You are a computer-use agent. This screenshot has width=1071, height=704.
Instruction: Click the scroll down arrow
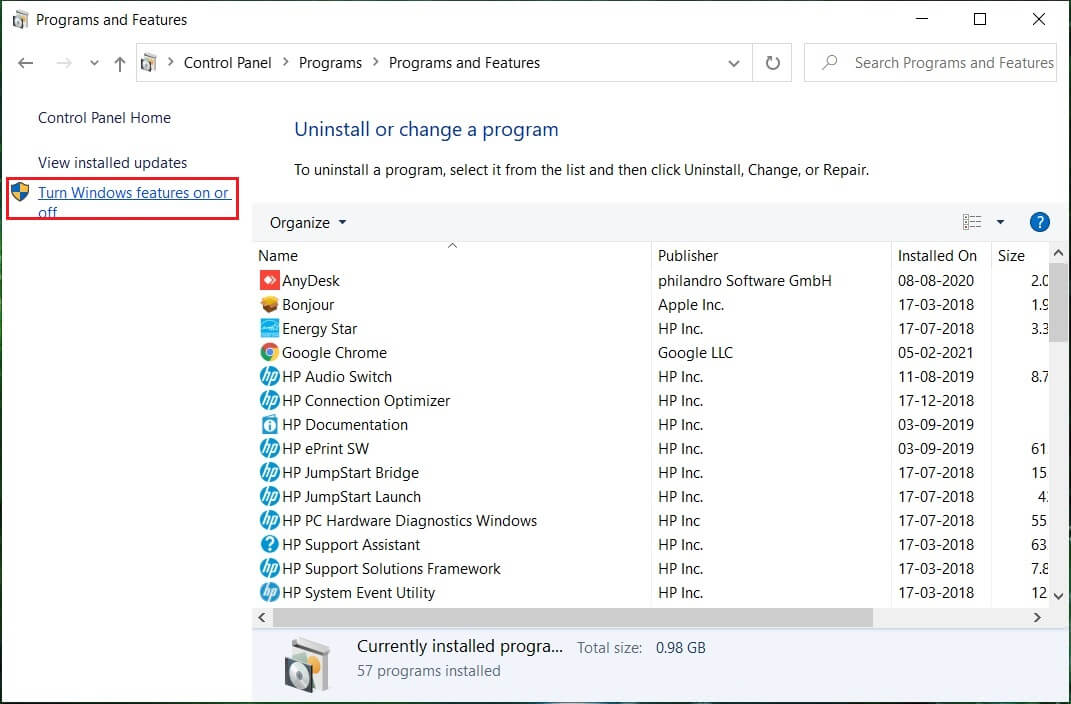[1058, 596]
